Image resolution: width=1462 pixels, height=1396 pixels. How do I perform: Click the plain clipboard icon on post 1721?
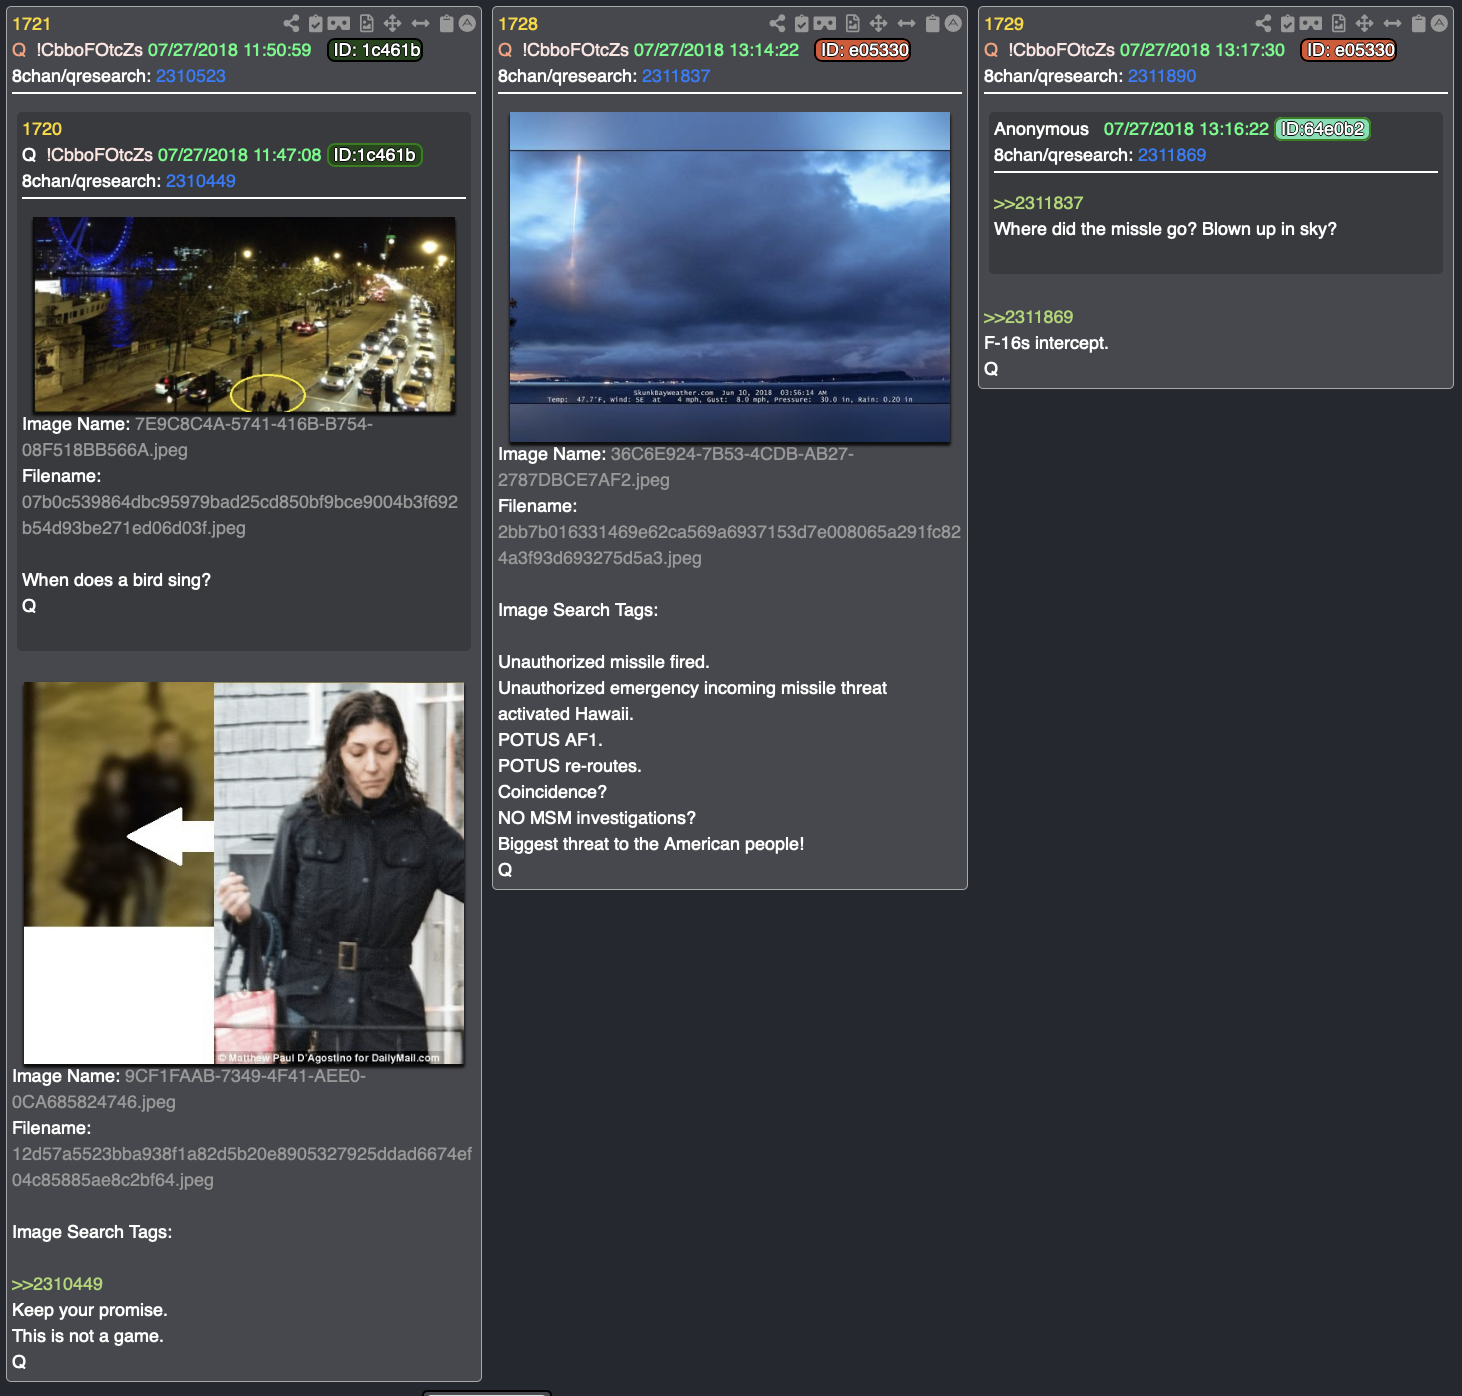click(447, 23)
